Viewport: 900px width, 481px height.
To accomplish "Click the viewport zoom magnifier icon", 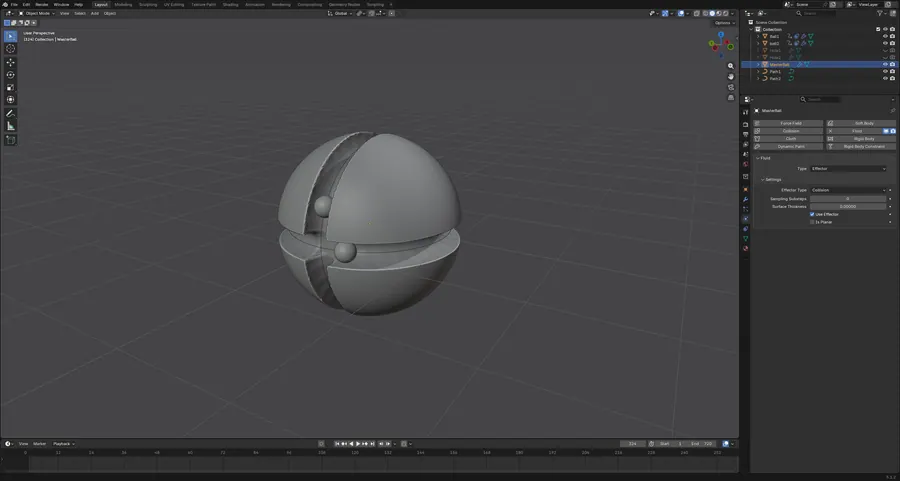I will [x=731, y=66].
